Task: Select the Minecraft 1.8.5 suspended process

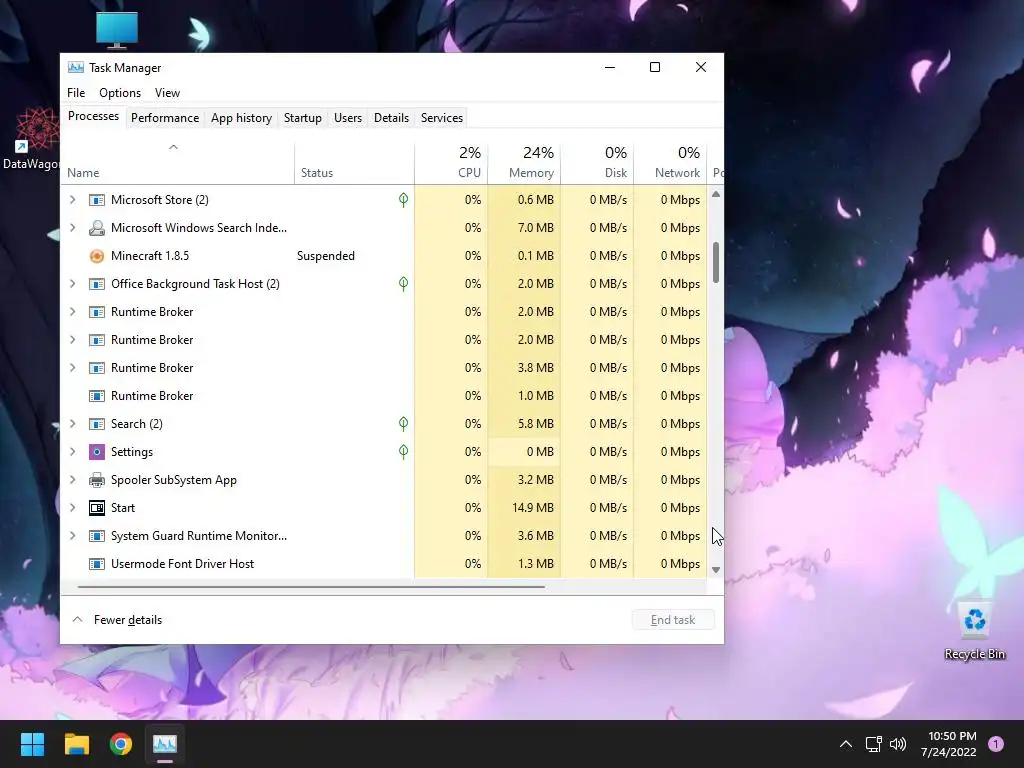Action: coord(385,256)
